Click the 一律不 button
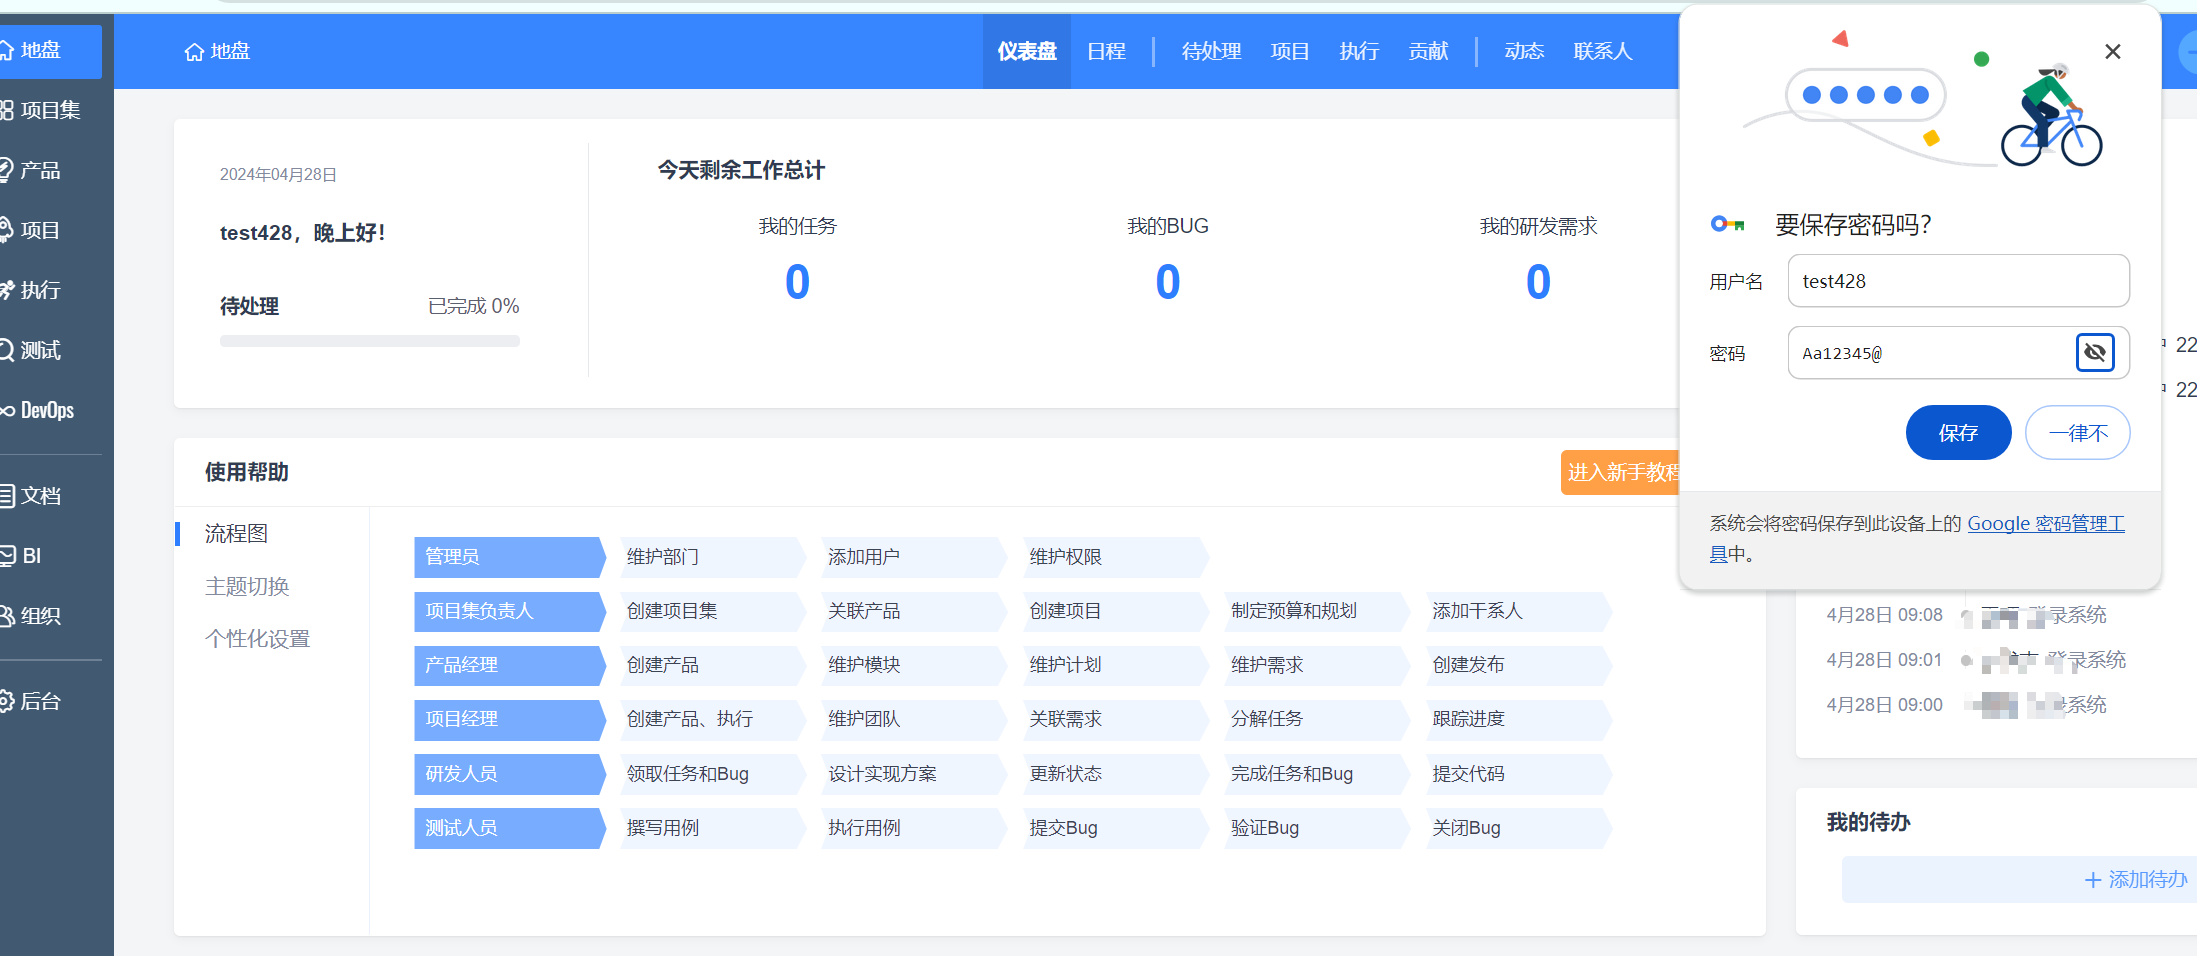The height and width of the screenshot is (956, 2197). coord(2078,433)
